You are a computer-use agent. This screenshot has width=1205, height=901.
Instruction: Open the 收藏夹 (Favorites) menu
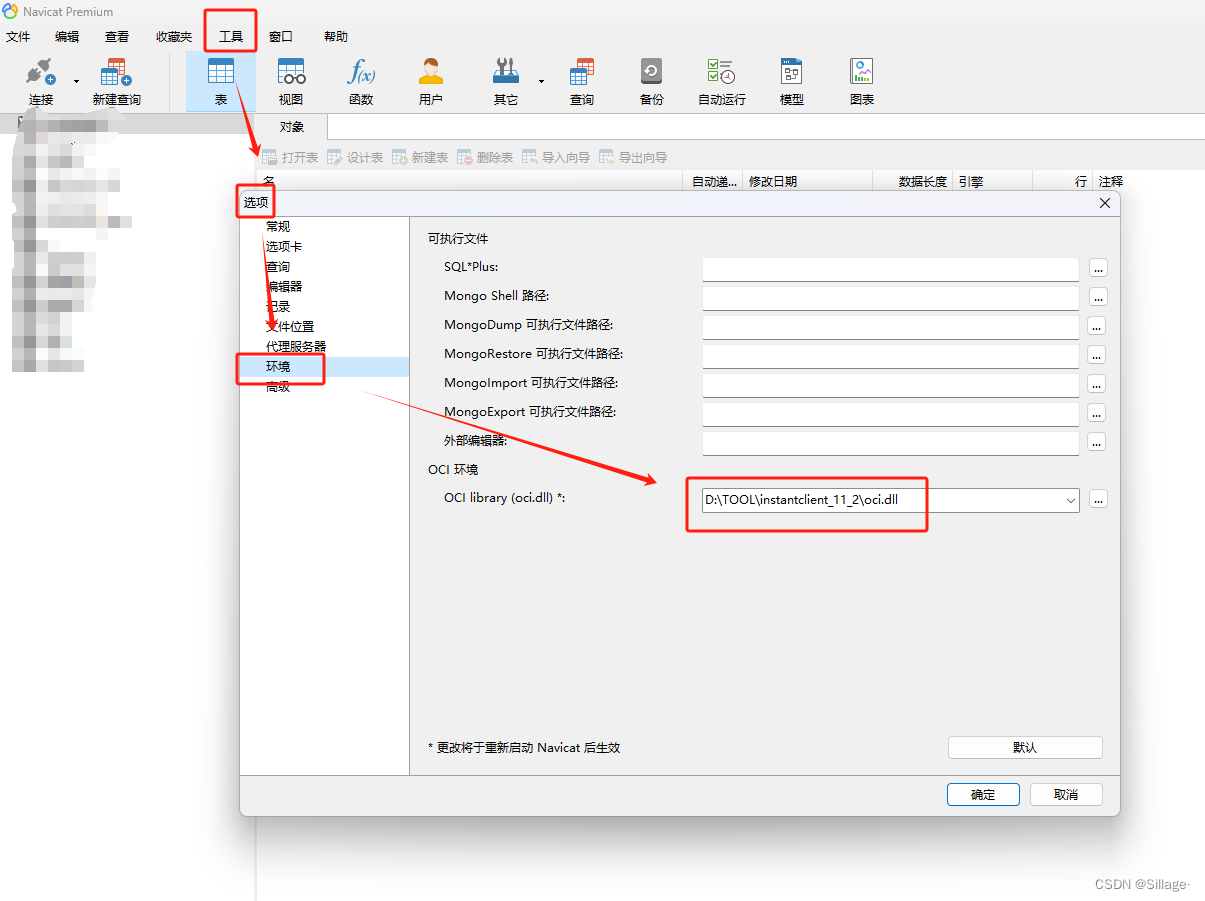(174, 37)
